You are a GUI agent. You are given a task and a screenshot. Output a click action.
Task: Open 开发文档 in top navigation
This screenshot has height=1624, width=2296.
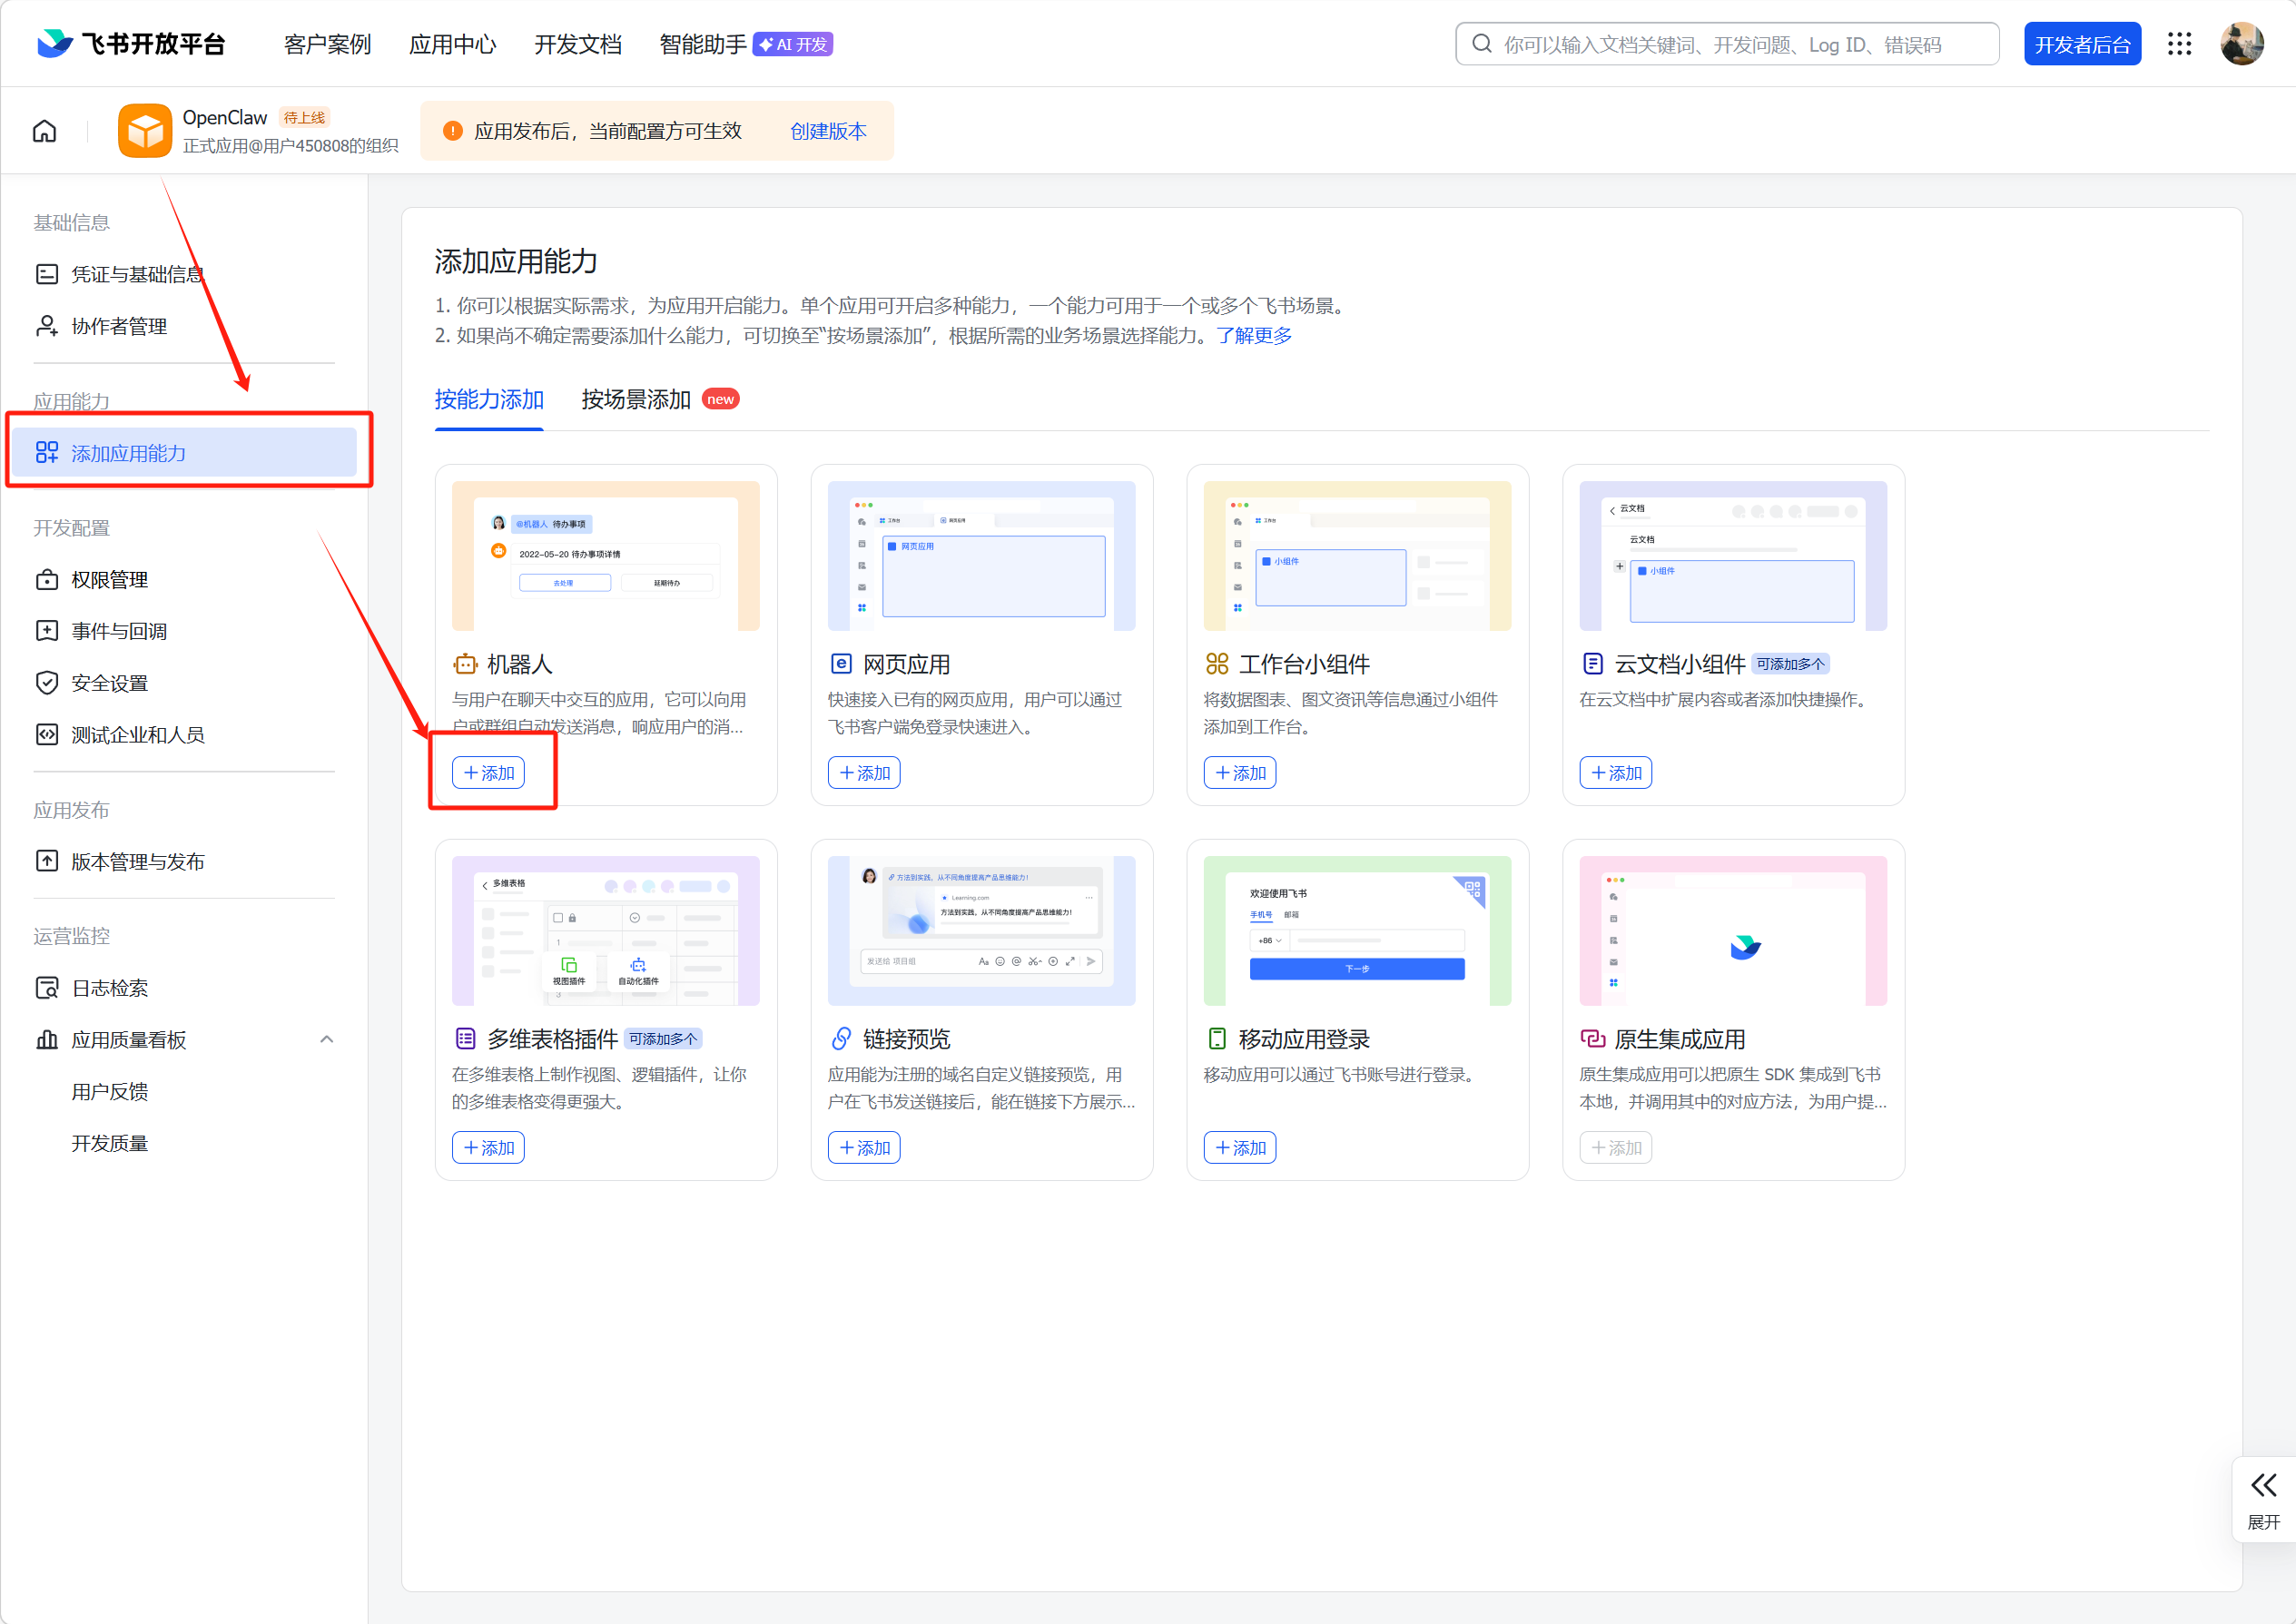point(577,44)
